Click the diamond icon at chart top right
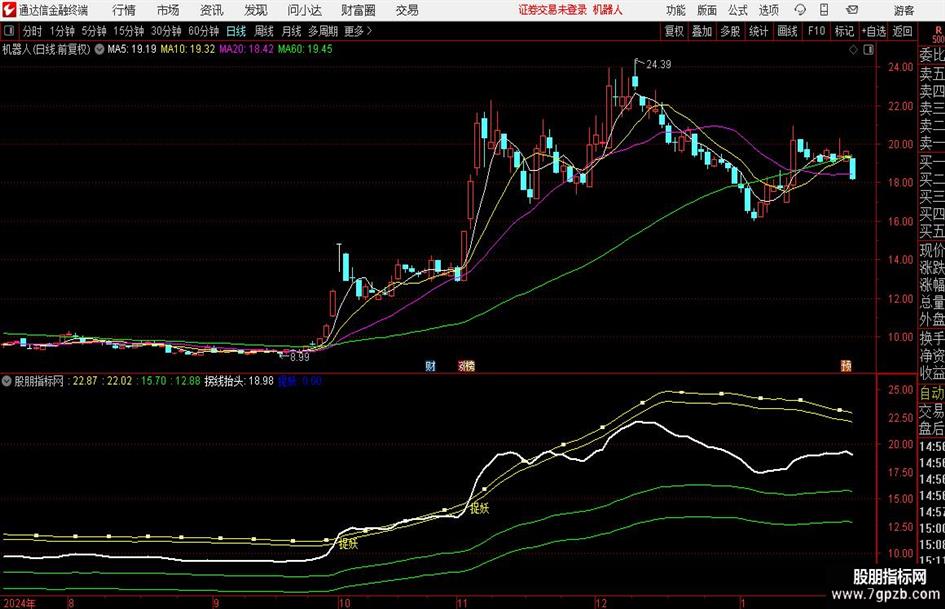This screenshot has height=609, width=945. [853, 50]
